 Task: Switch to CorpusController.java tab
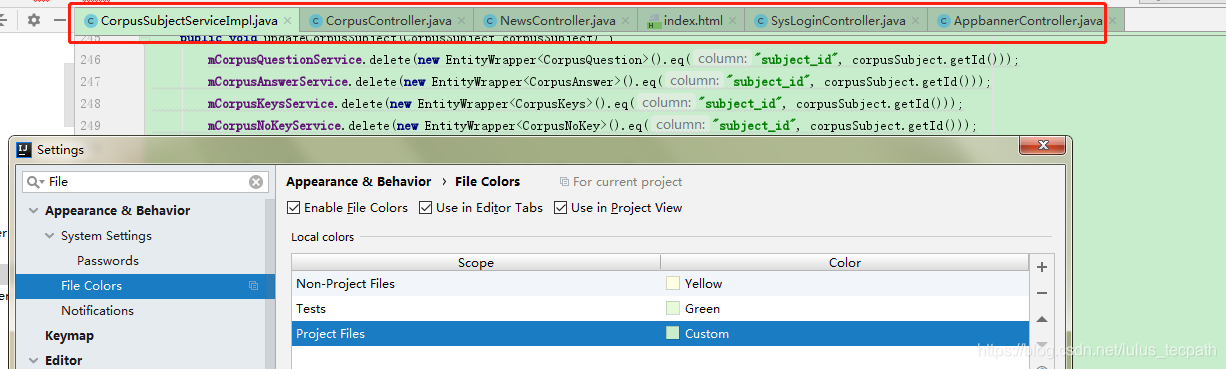388,20
